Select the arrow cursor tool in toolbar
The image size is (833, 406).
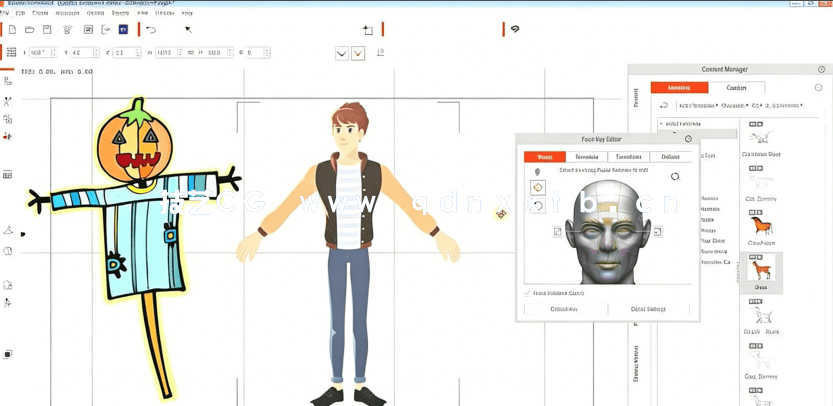[188, 30]
